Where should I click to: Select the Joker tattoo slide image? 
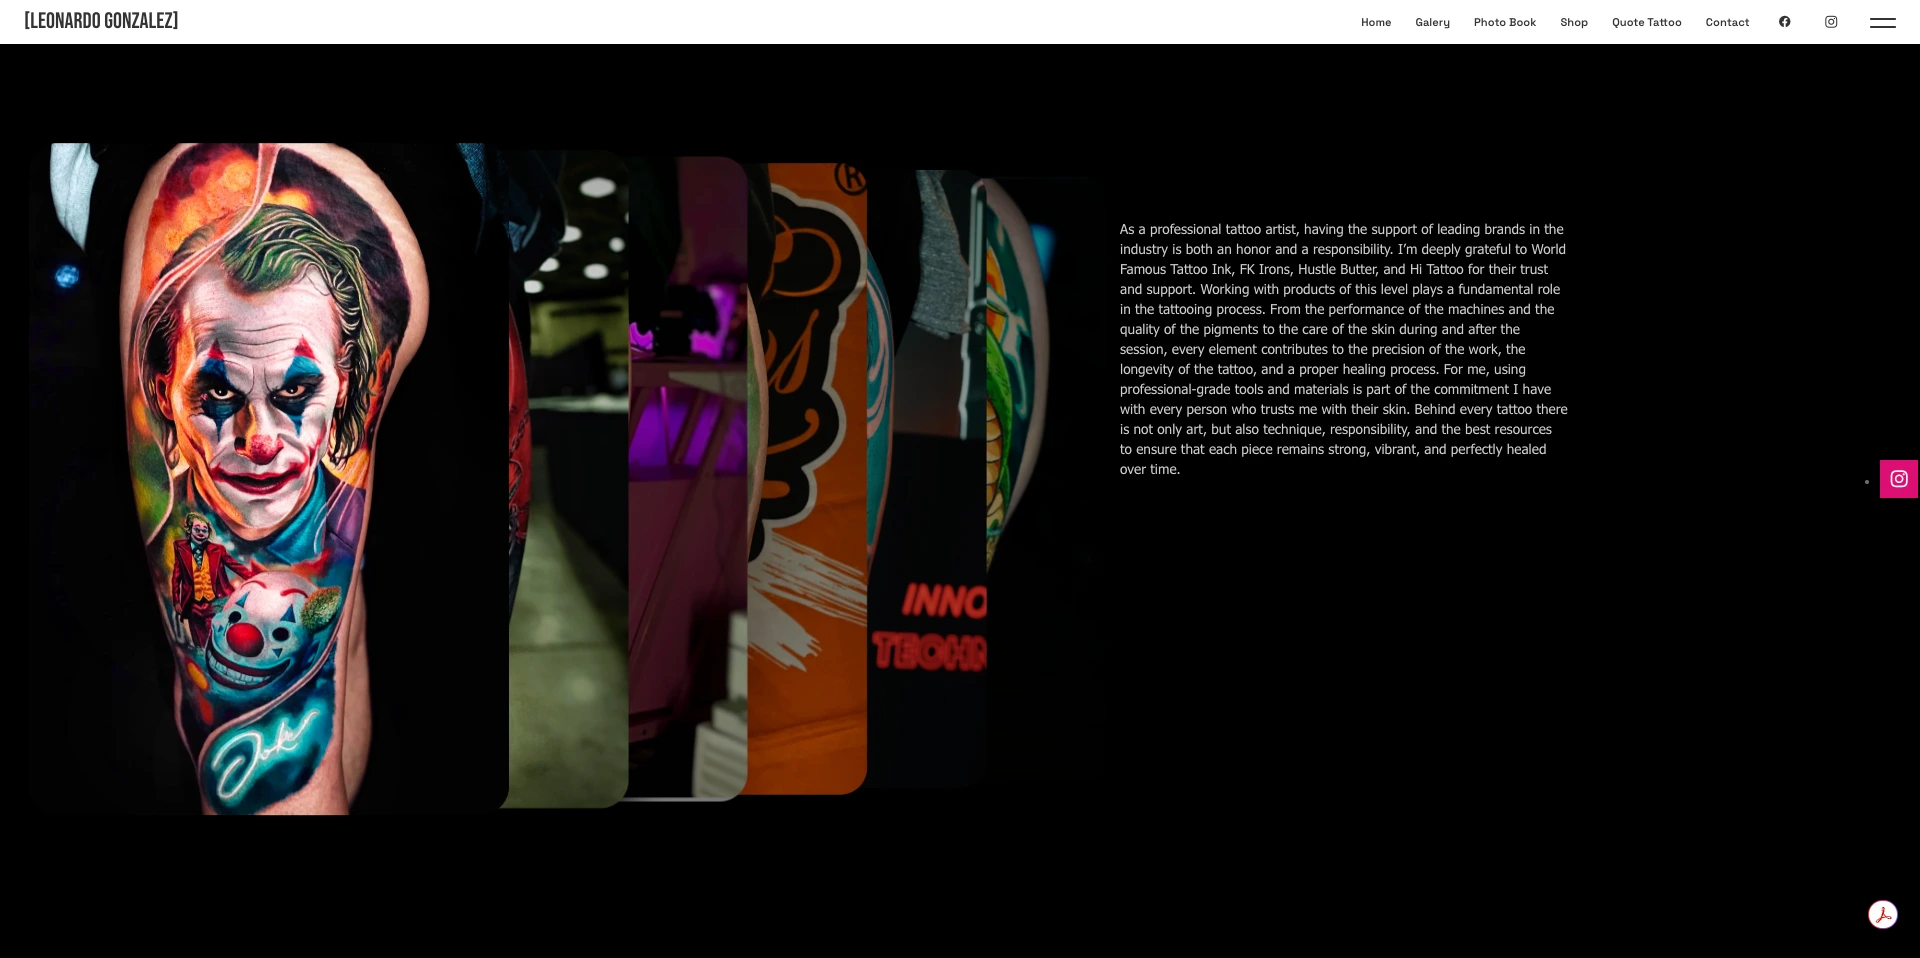268,479
